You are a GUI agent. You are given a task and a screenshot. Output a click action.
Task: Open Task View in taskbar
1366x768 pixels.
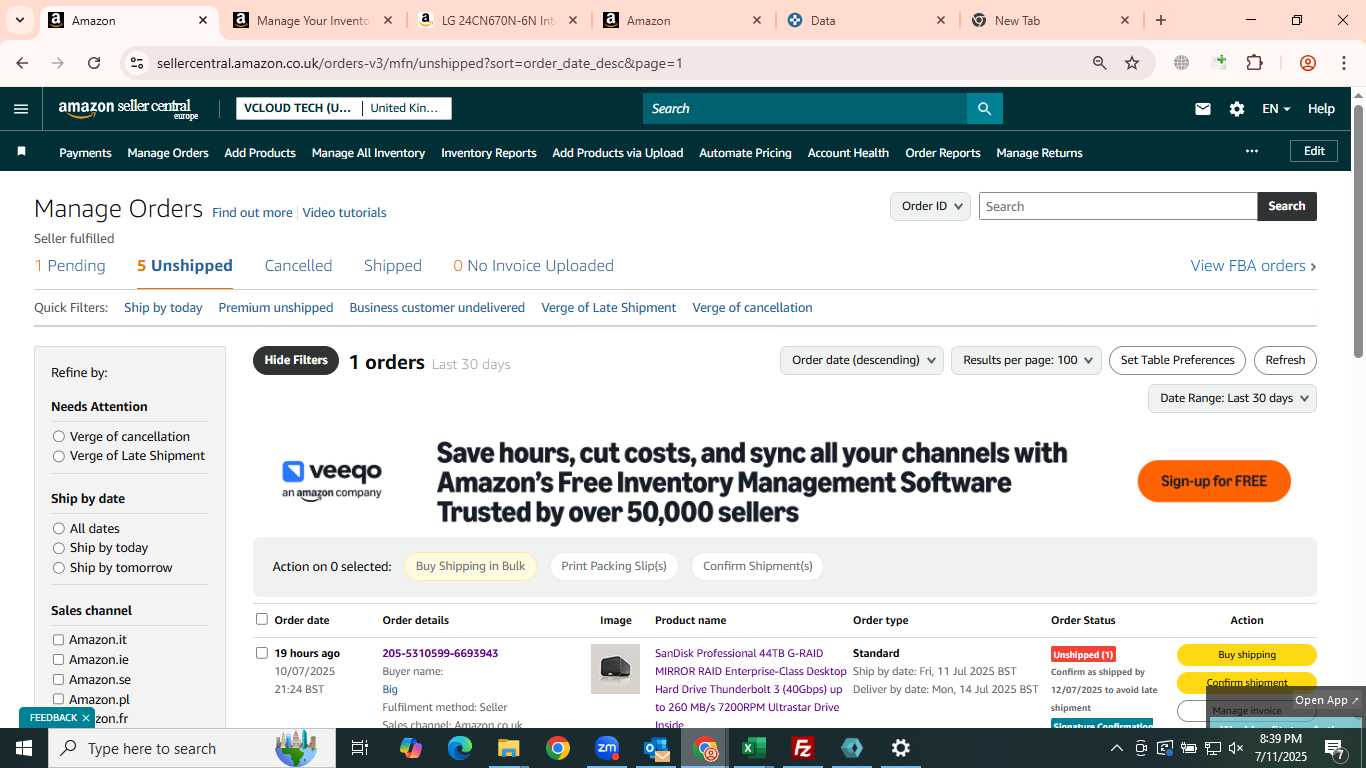tap(360, 748)
